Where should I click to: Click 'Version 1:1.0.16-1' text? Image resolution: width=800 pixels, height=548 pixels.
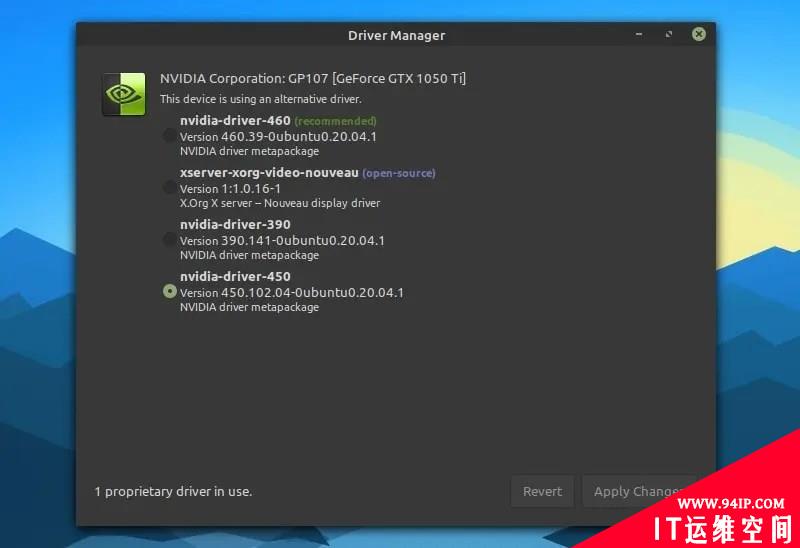230,189
